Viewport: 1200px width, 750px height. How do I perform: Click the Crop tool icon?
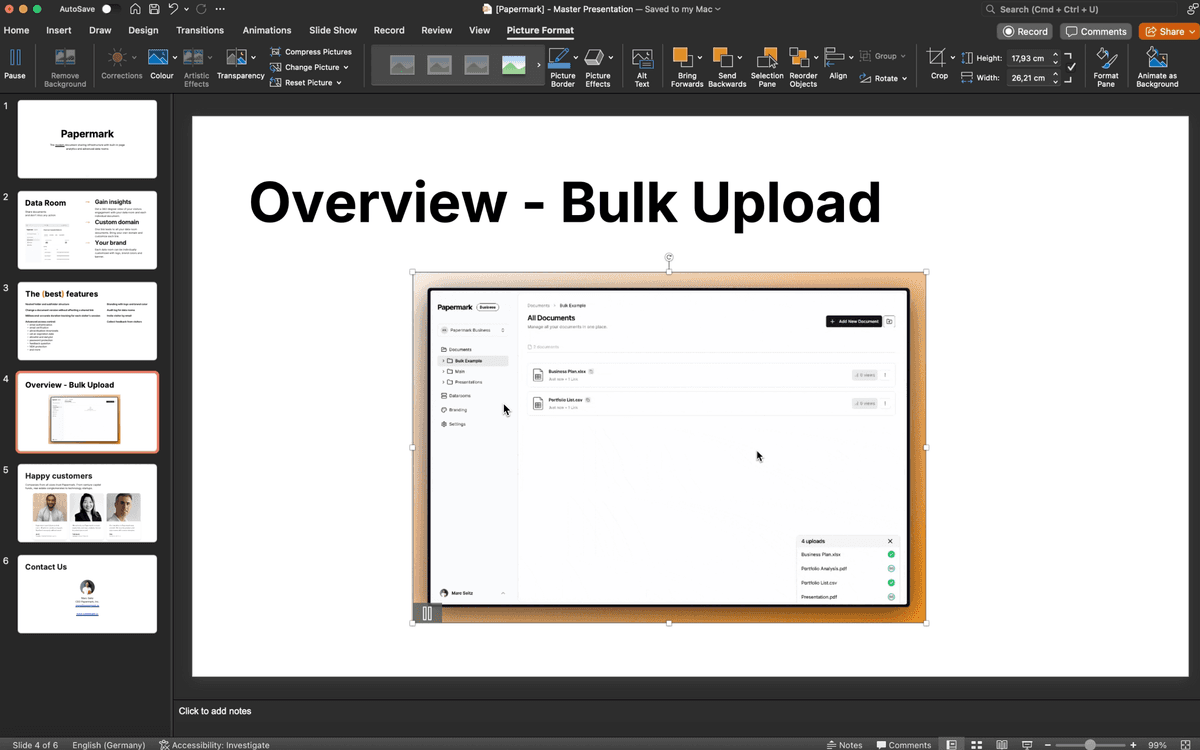(936, 58)
